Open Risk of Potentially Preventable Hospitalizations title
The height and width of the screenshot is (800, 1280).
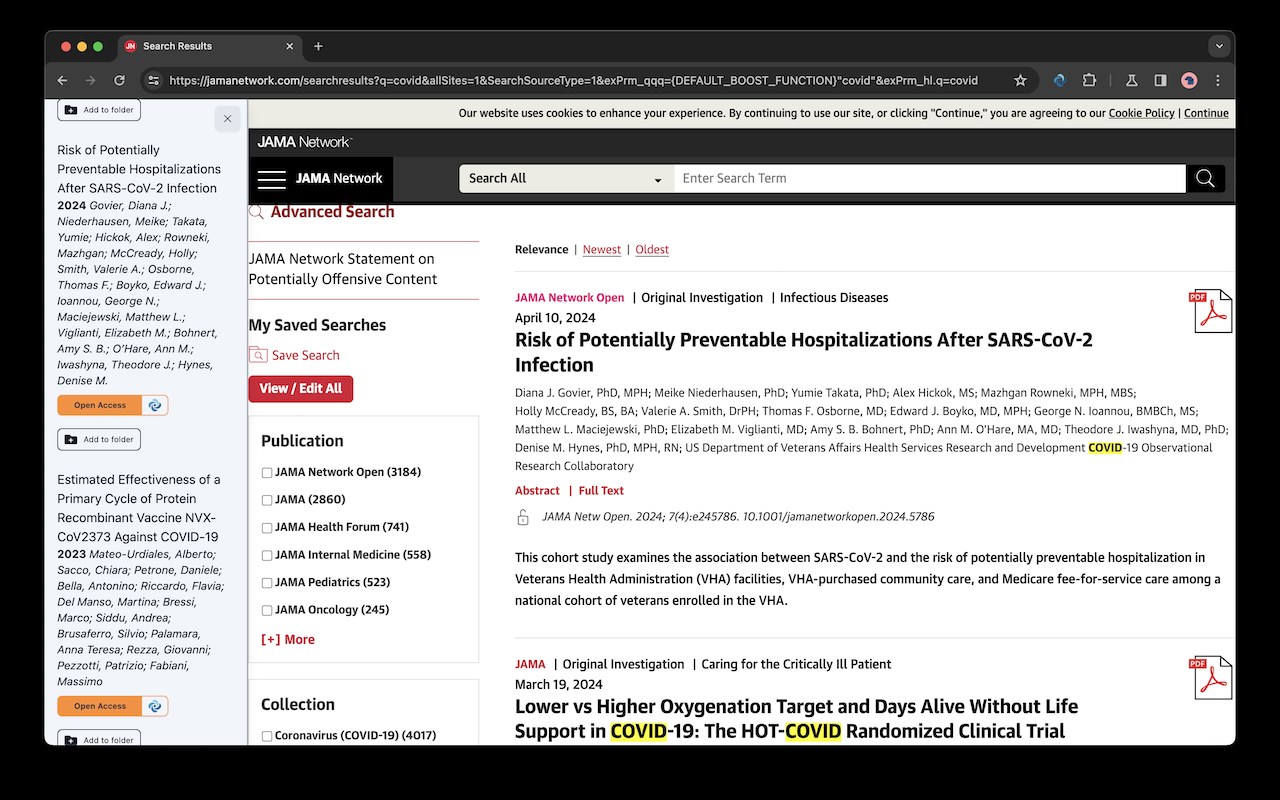(x=804, y=352)
